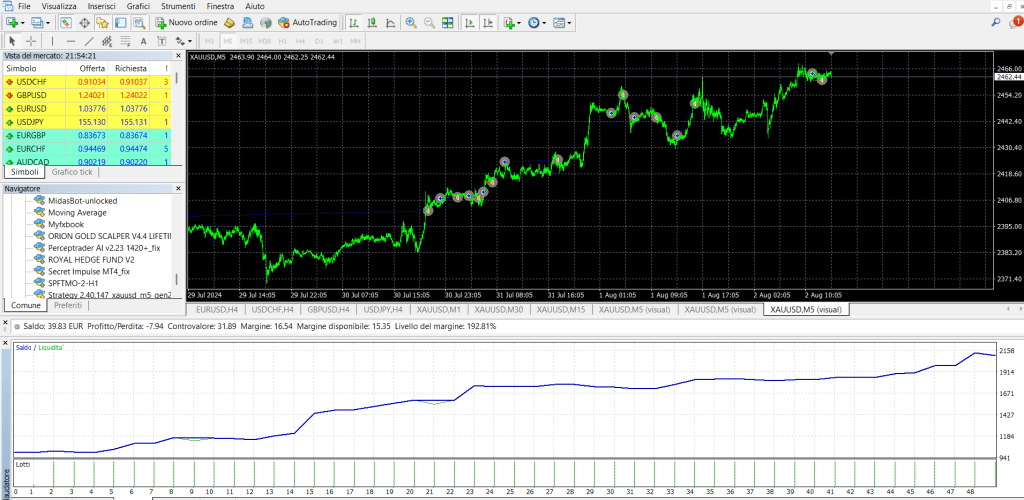Screen dimensions: 1024x500
Task: Switch to the Preferiti tab in Navigator
Action: click(68, 305)
